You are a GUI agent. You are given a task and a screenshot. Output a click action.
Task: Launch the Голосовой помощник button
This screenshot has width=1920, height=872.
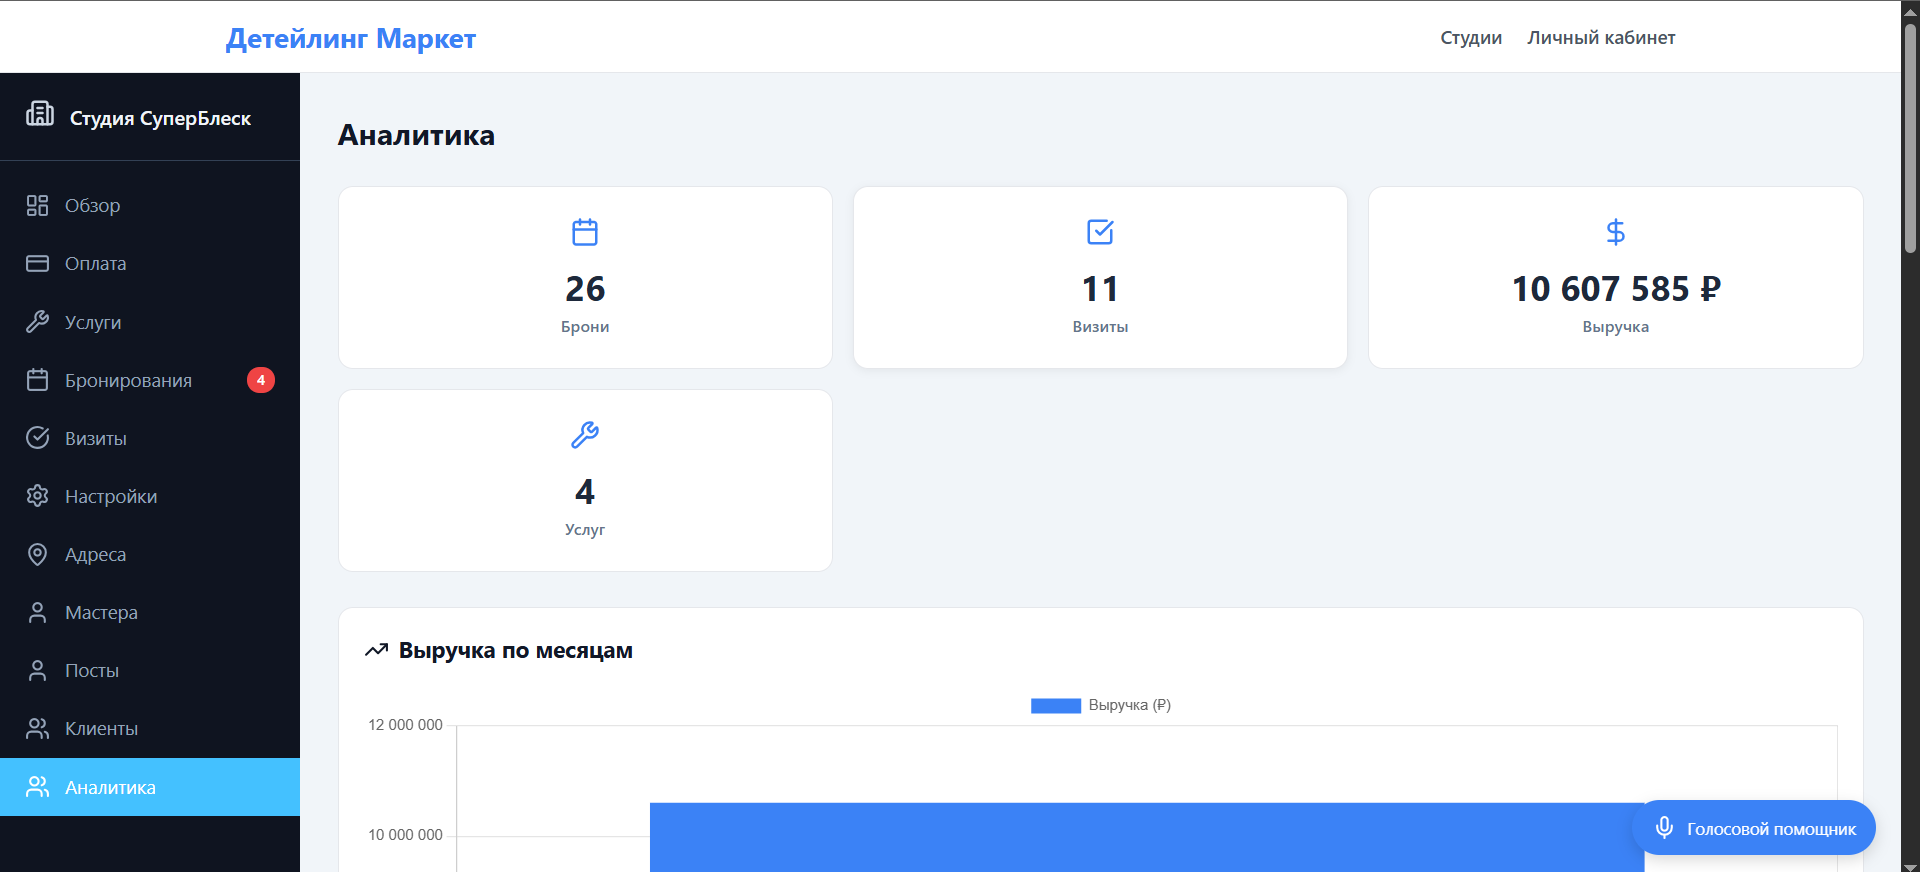click(1754, 828)
